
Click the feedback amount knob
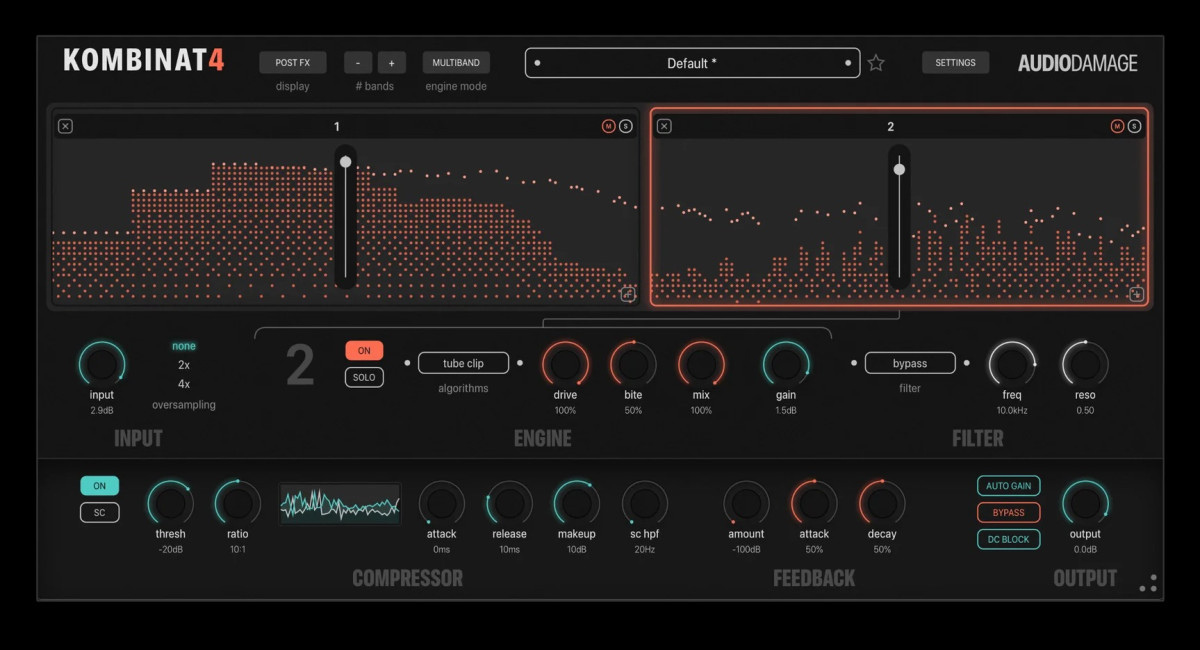point(746,503)
